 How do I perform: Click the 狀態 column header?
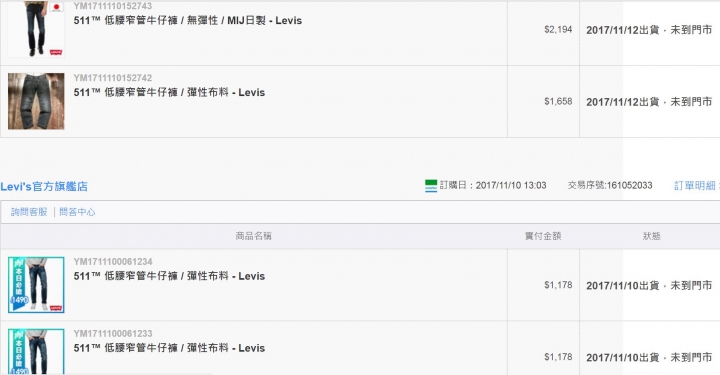651,236
